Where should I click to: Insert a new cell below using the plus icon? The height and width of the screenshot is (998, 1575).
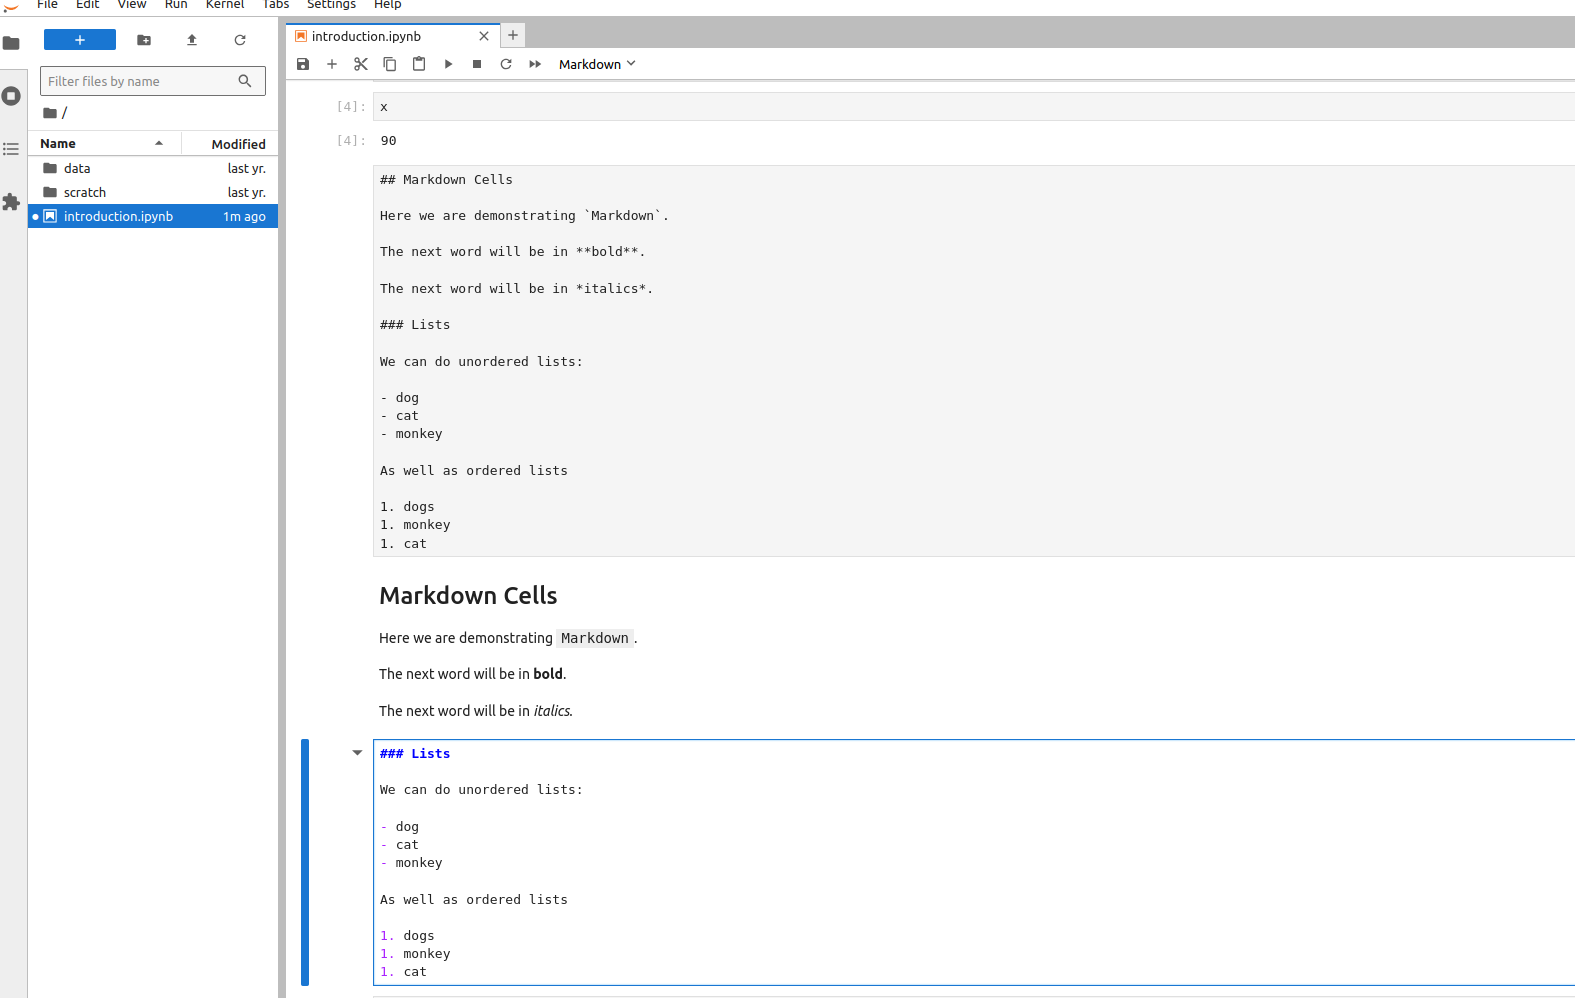[332, 64]
